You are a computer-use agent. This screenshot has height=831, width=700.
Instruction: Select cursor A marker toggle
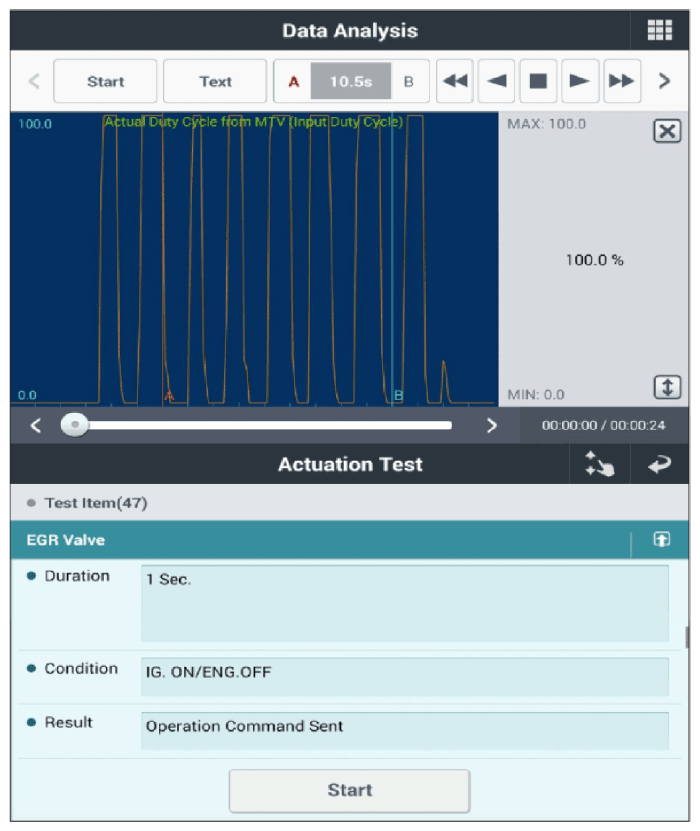pos(293,82)
